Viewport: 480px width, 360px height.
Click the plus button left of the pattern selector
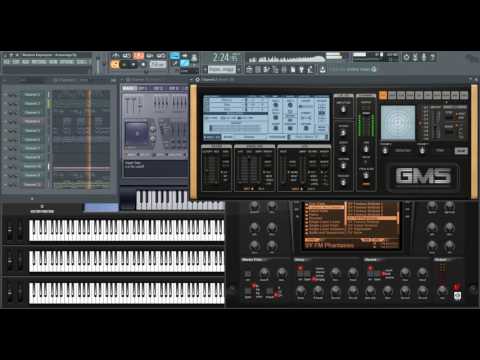tap(205, 70)
